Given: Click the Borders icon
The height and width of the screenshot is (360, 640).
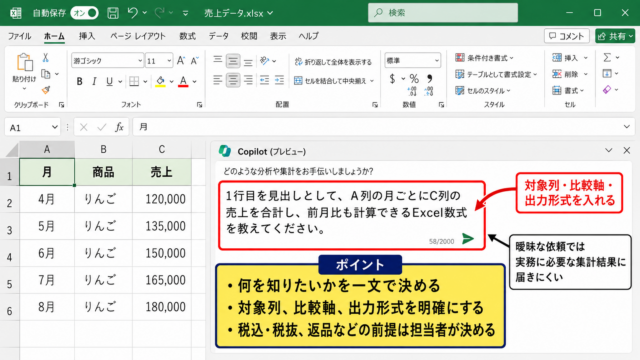Looking at the screenshot, I should tap(134, 81).
